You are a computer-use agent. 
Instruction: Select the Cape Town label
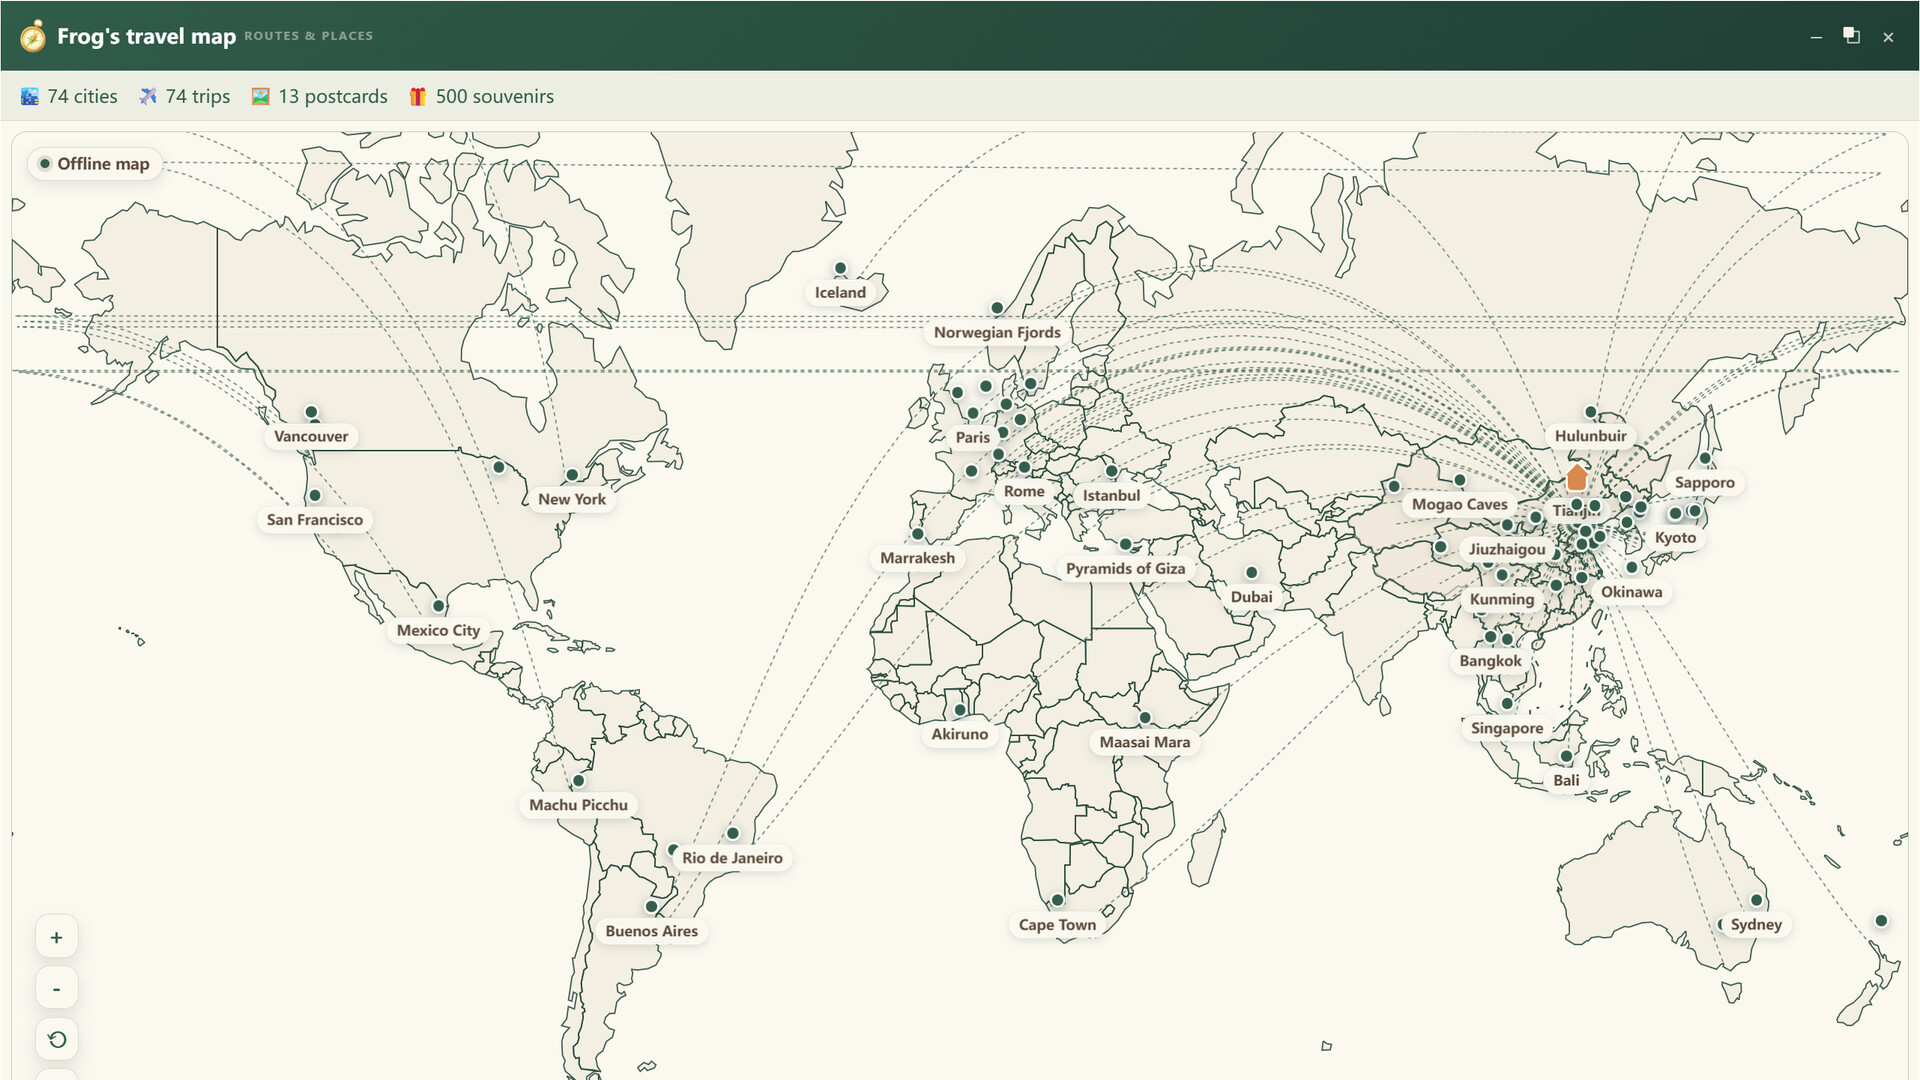coord(1058,926)
